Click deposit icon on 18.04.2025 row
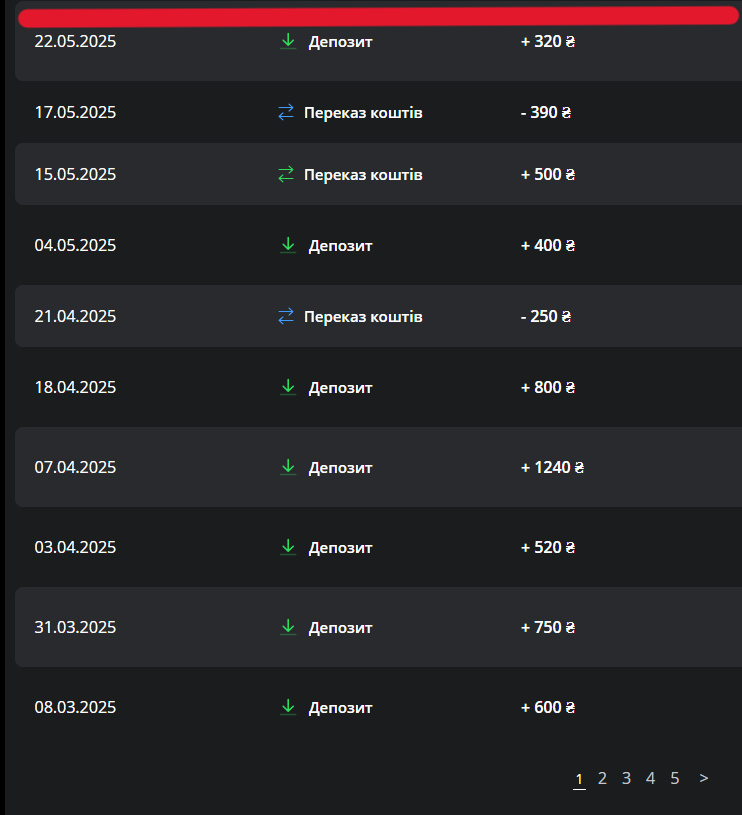742x815 pixels. click(288, 387)
